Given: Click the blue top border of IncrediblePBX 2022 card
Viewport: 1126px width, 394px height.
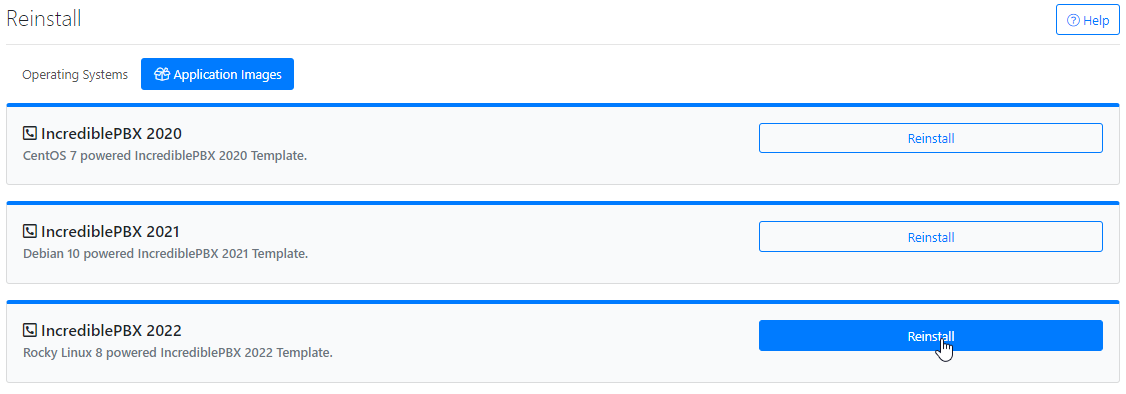Looking at the screenshot, I should click(x=563, y=302).
